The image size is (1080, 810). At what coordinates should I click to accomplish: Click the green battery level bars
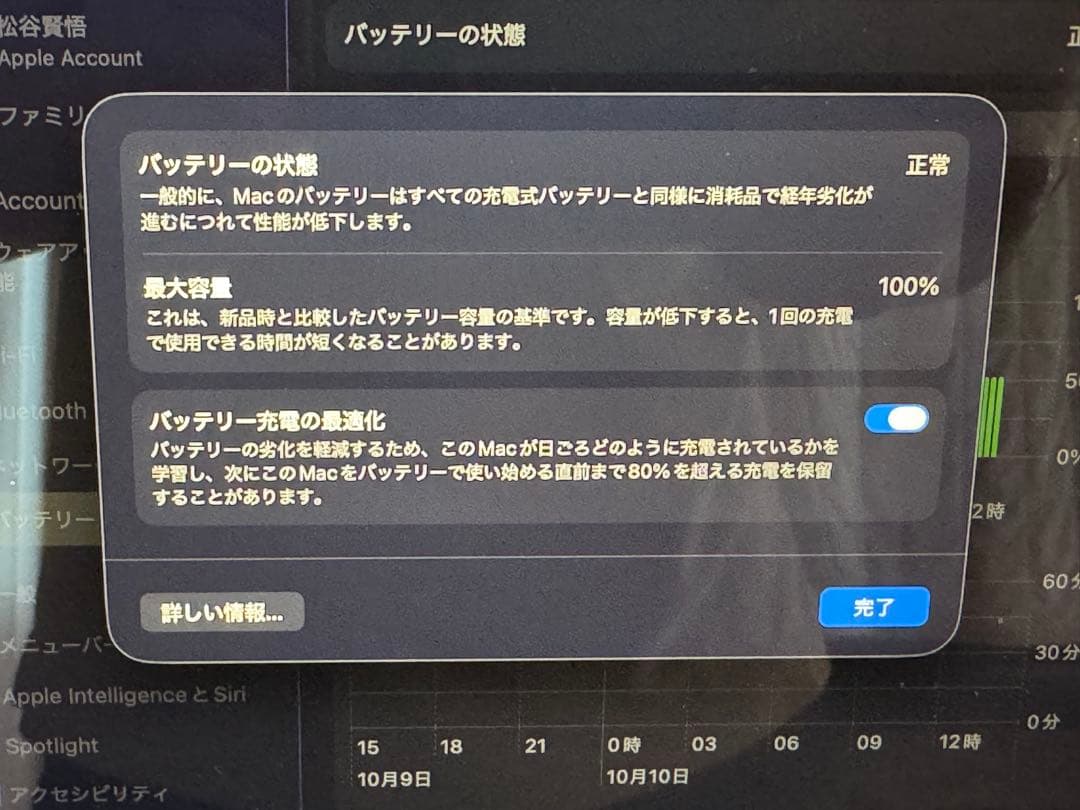pos(990,416)
